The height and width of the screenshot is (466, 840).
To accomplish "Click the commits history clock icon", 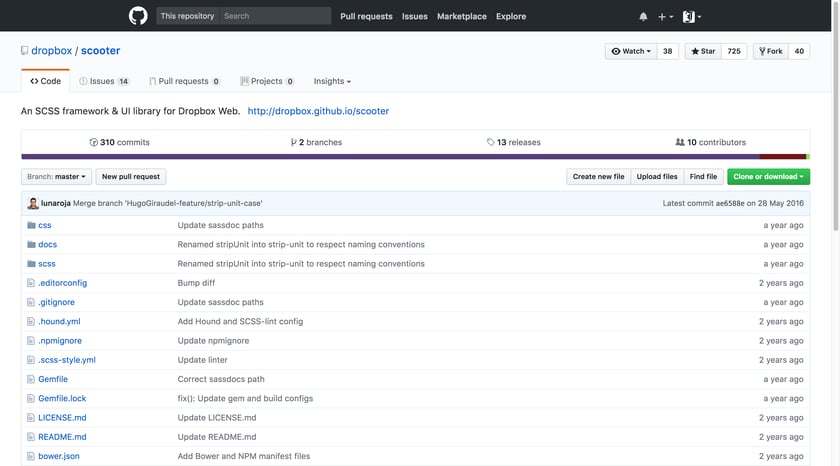I will [x=94, y=142].
